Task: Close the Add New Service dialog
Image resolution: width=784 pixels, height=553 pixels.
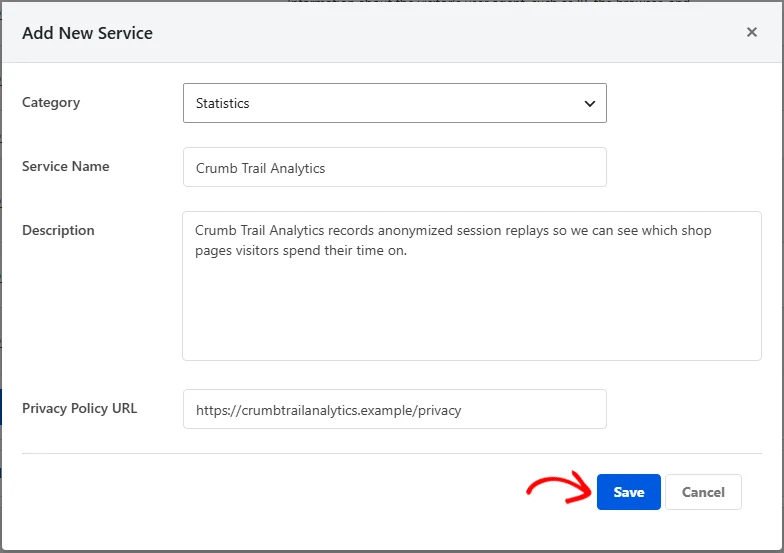Action: coord(752,32)
